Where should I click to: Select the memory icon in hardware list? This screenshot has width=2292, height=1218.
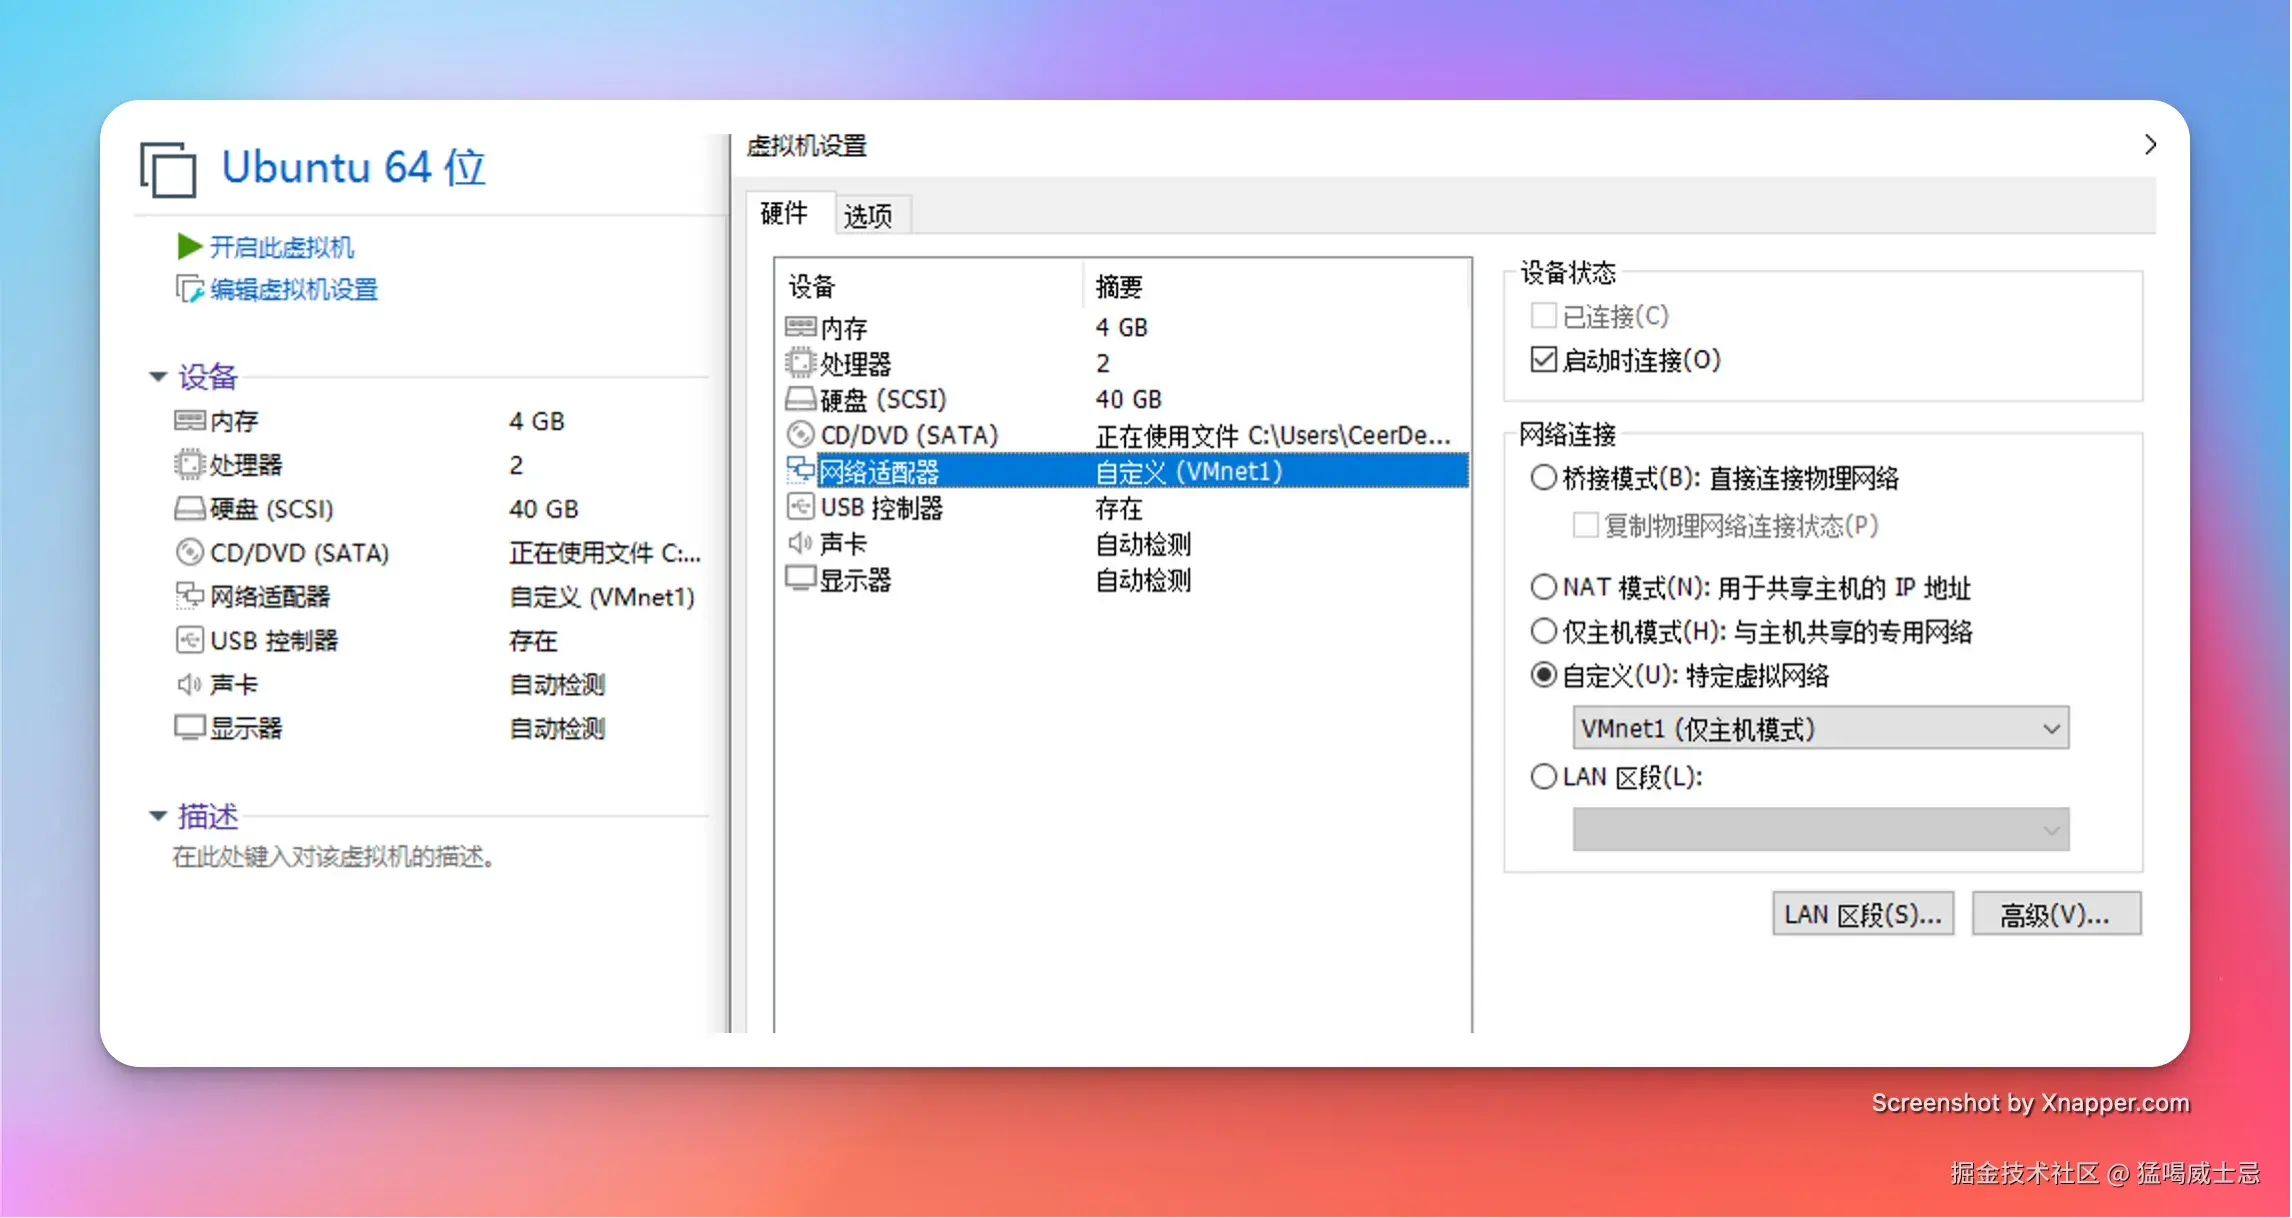point(800,327)
